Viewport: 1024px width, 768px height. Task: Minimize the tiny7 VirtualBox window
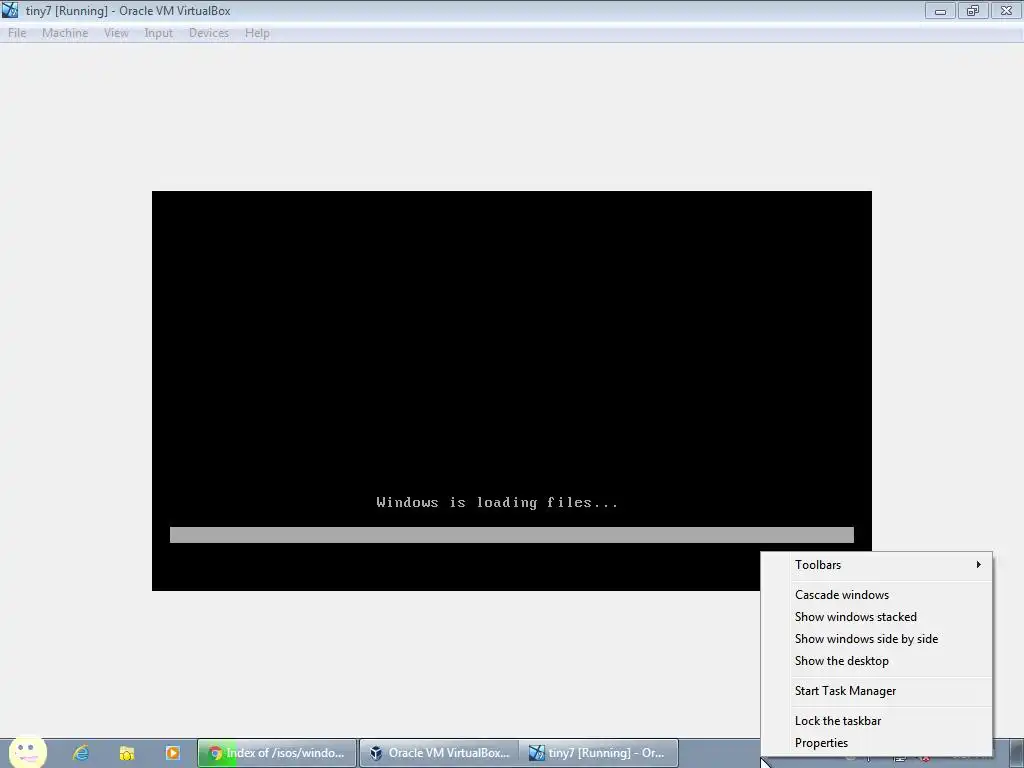940,10
